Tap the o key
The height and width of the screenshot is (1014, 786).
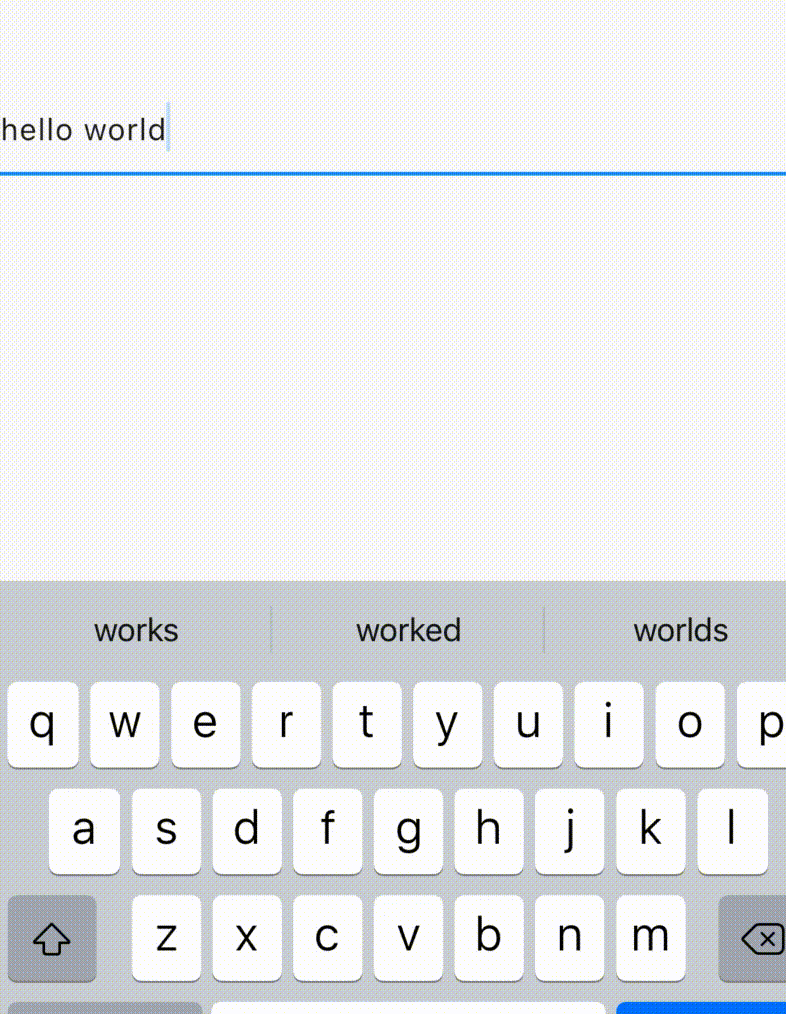coord(690,724)
